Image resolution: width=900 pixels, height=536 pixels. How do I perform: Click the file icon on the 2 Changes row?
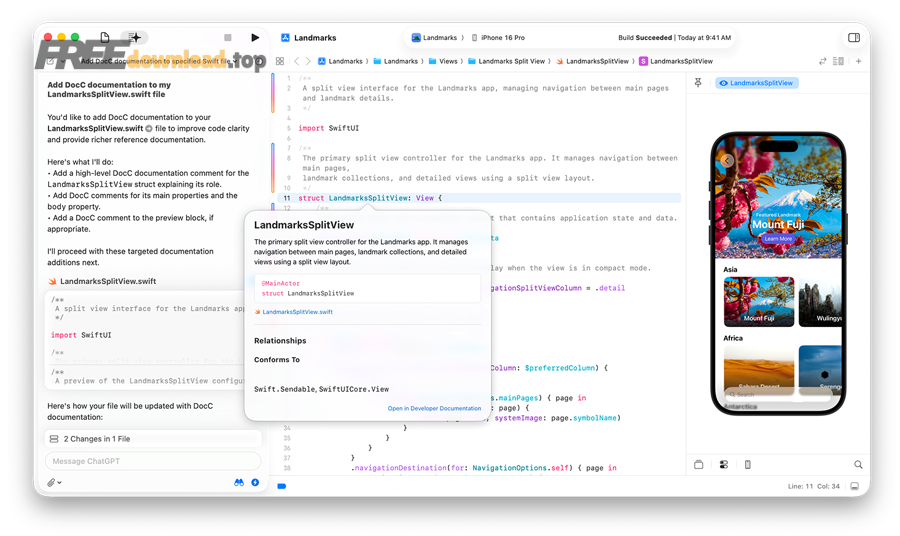pyautogui.click(x=54, y=438)
